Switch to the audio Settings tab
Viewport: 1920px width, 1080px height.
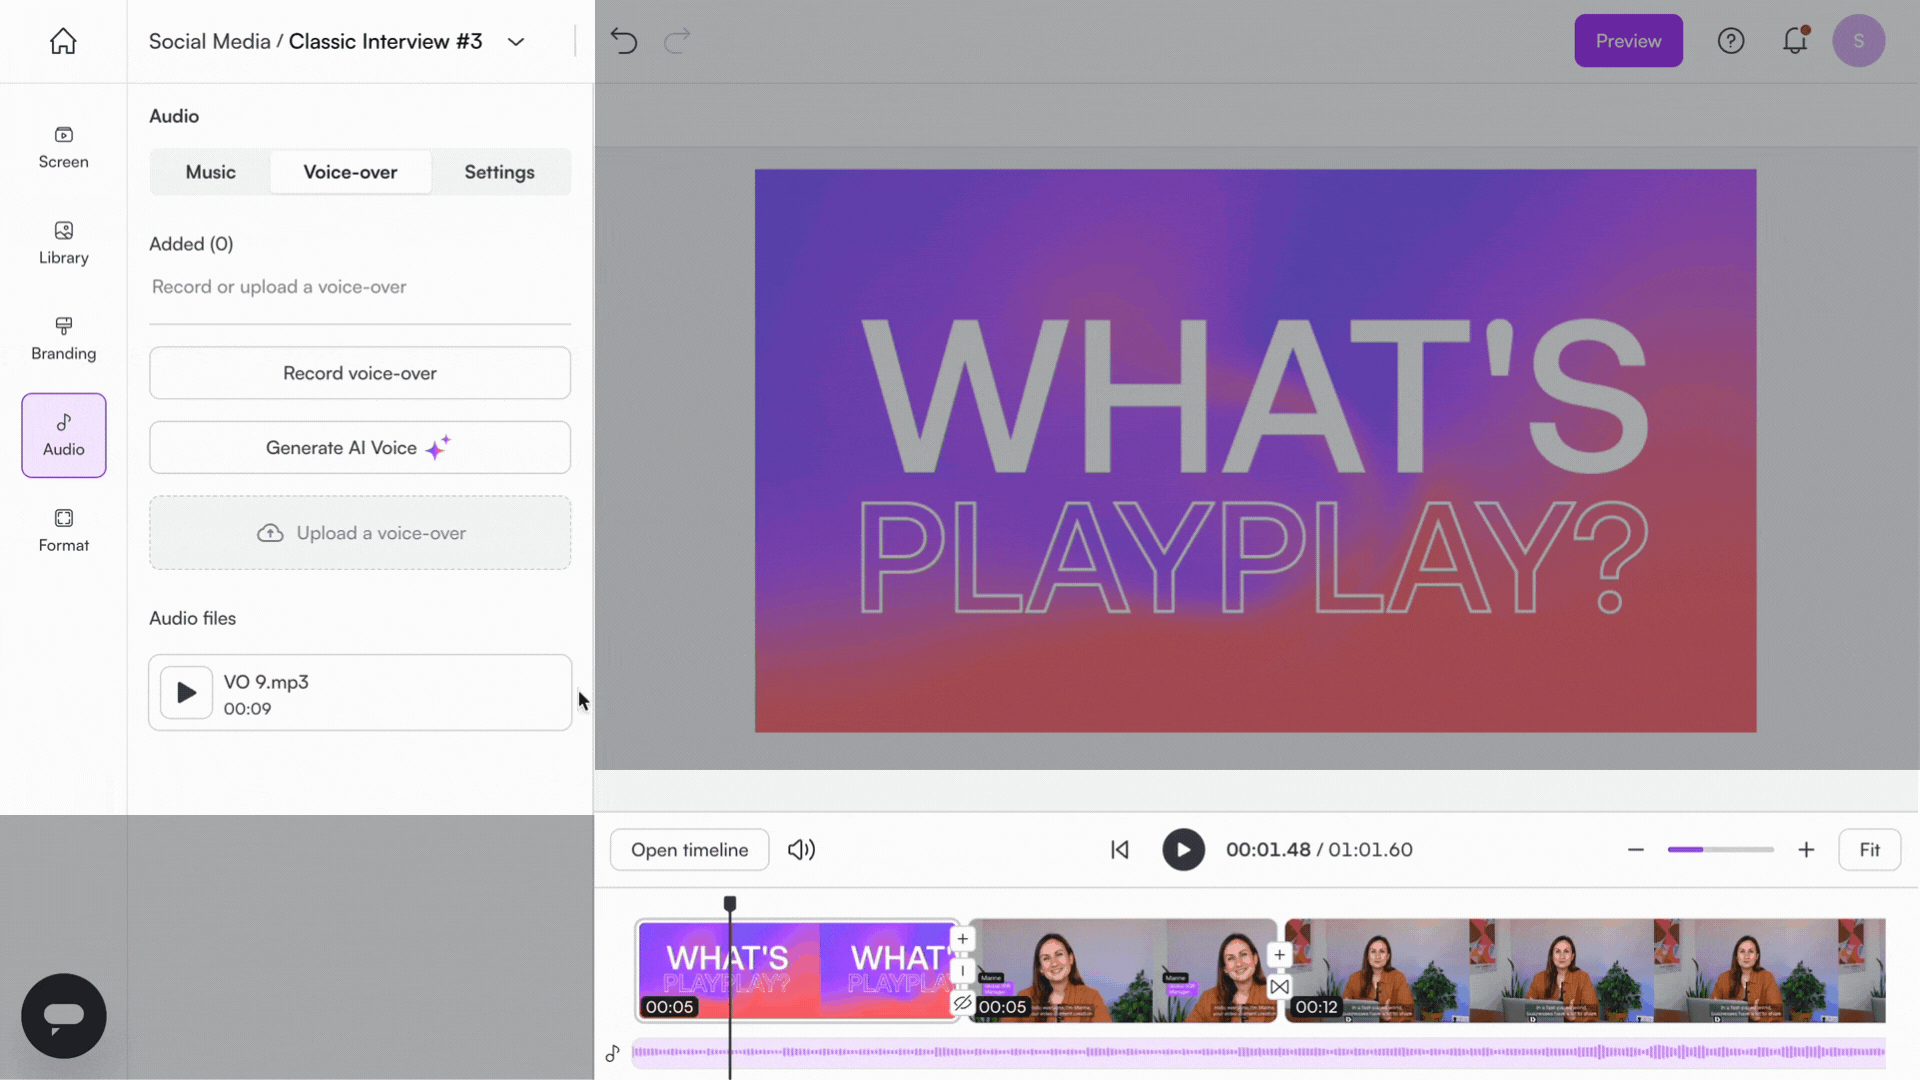499,172
